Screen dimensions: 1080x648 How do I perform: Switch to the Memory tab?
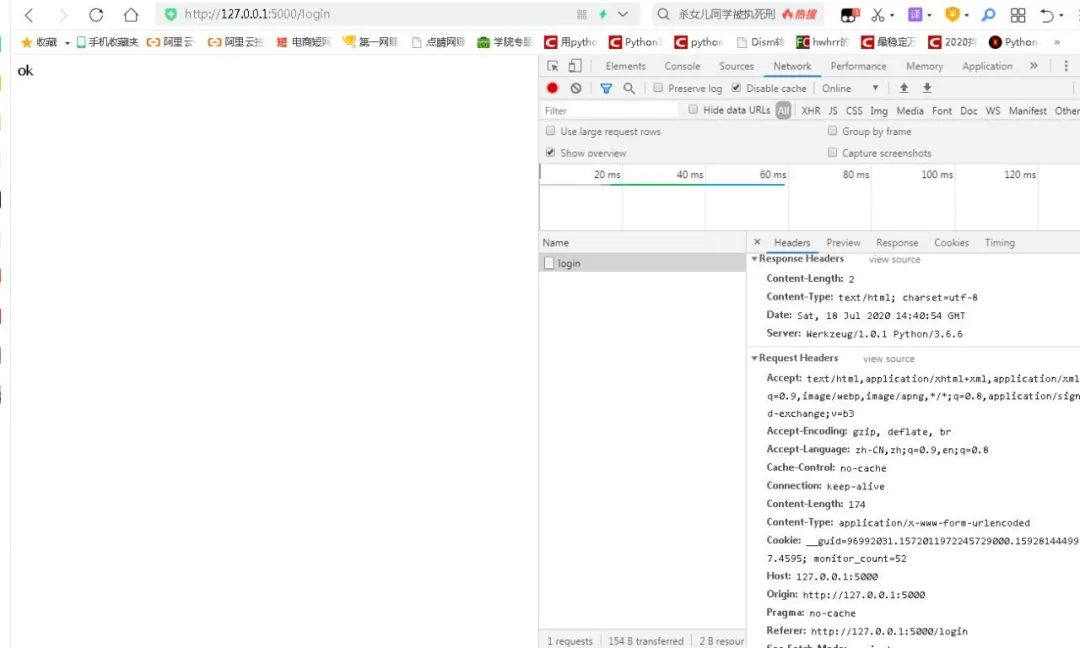pos(924,66)
